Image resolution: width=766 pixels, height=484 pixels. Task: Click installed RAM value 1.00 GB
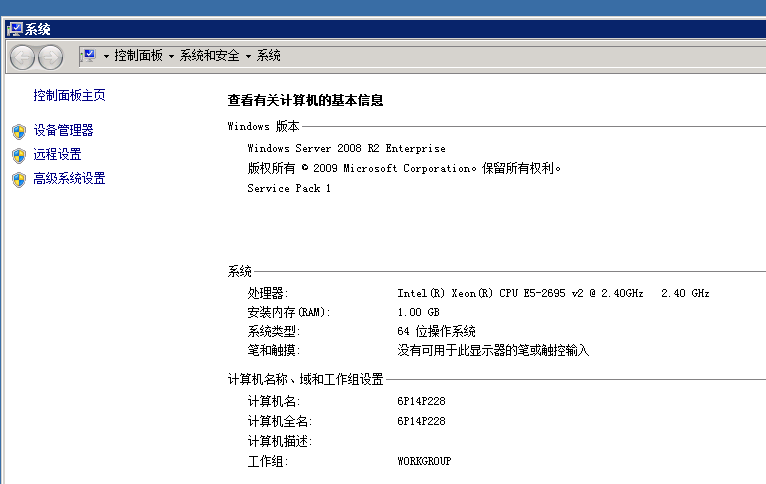418,312
